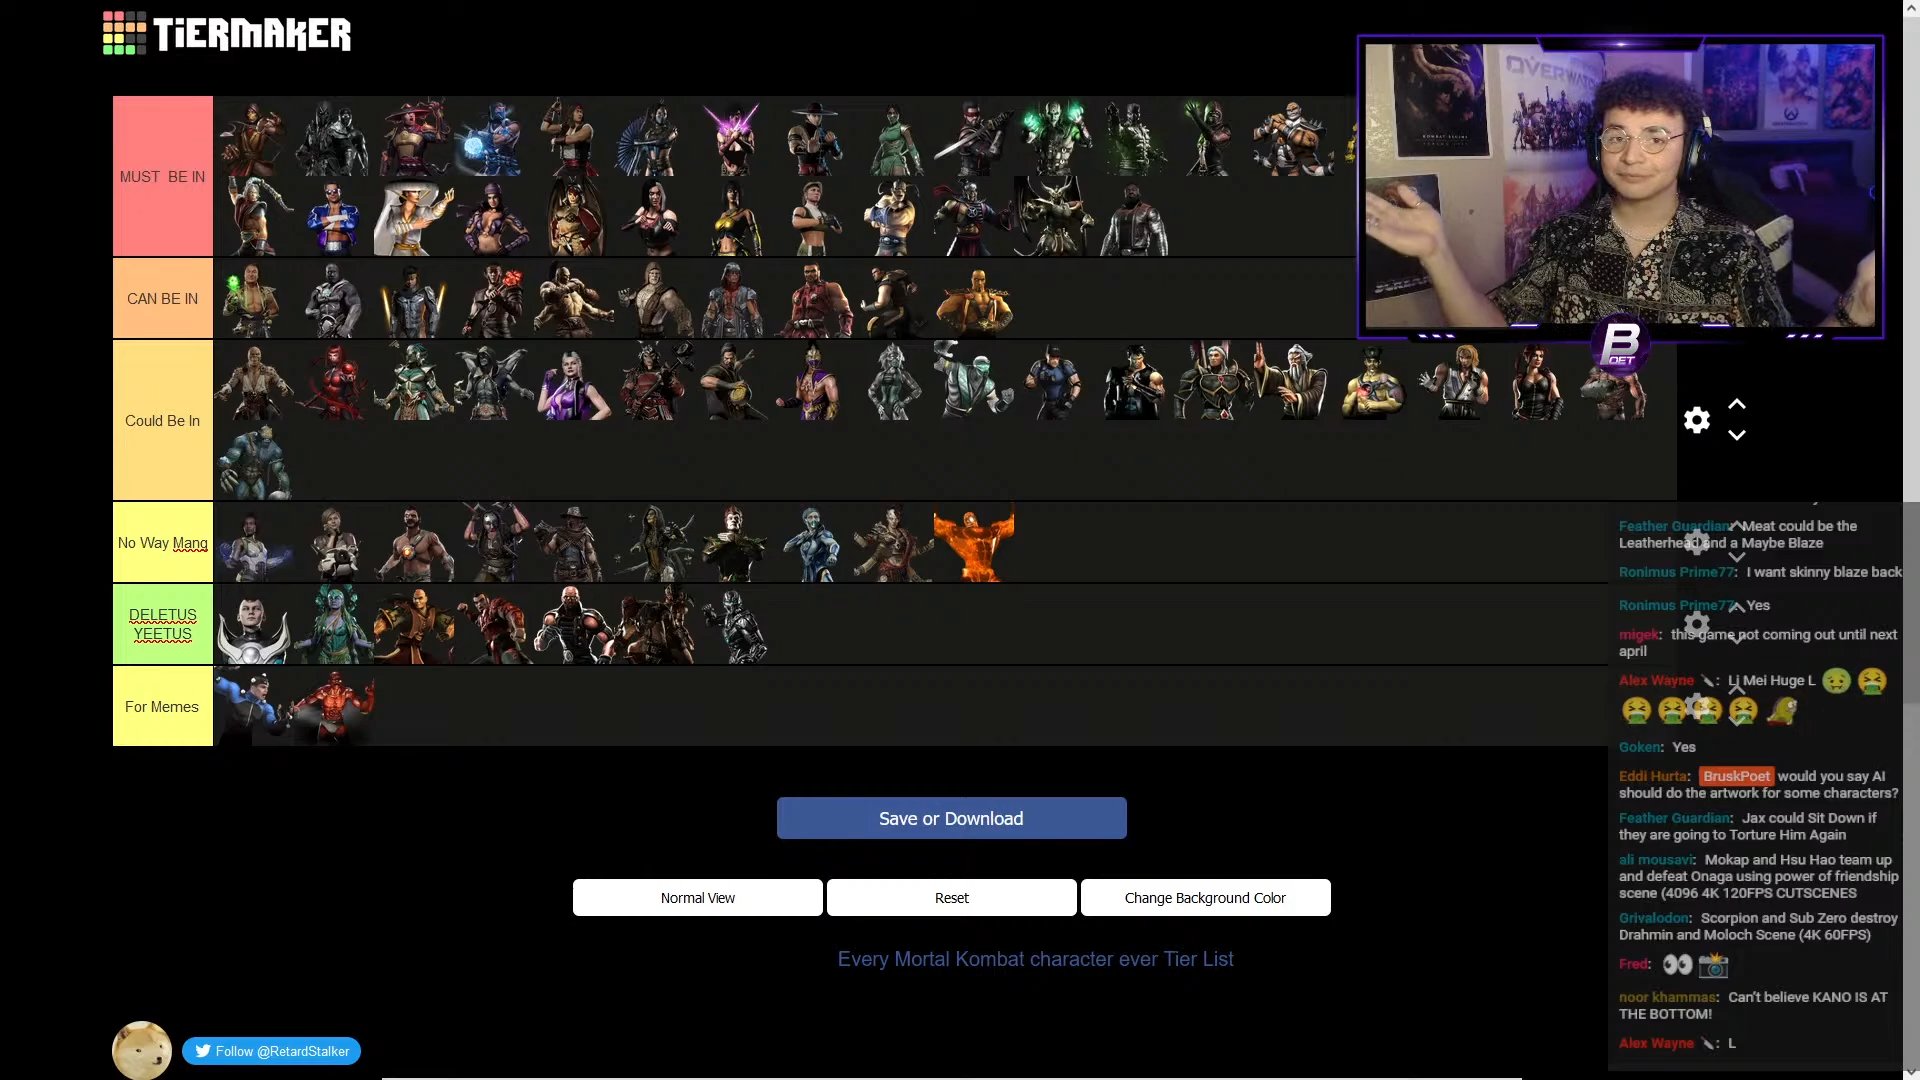
Task: Switch to Normal View mode
Action: 698,897
